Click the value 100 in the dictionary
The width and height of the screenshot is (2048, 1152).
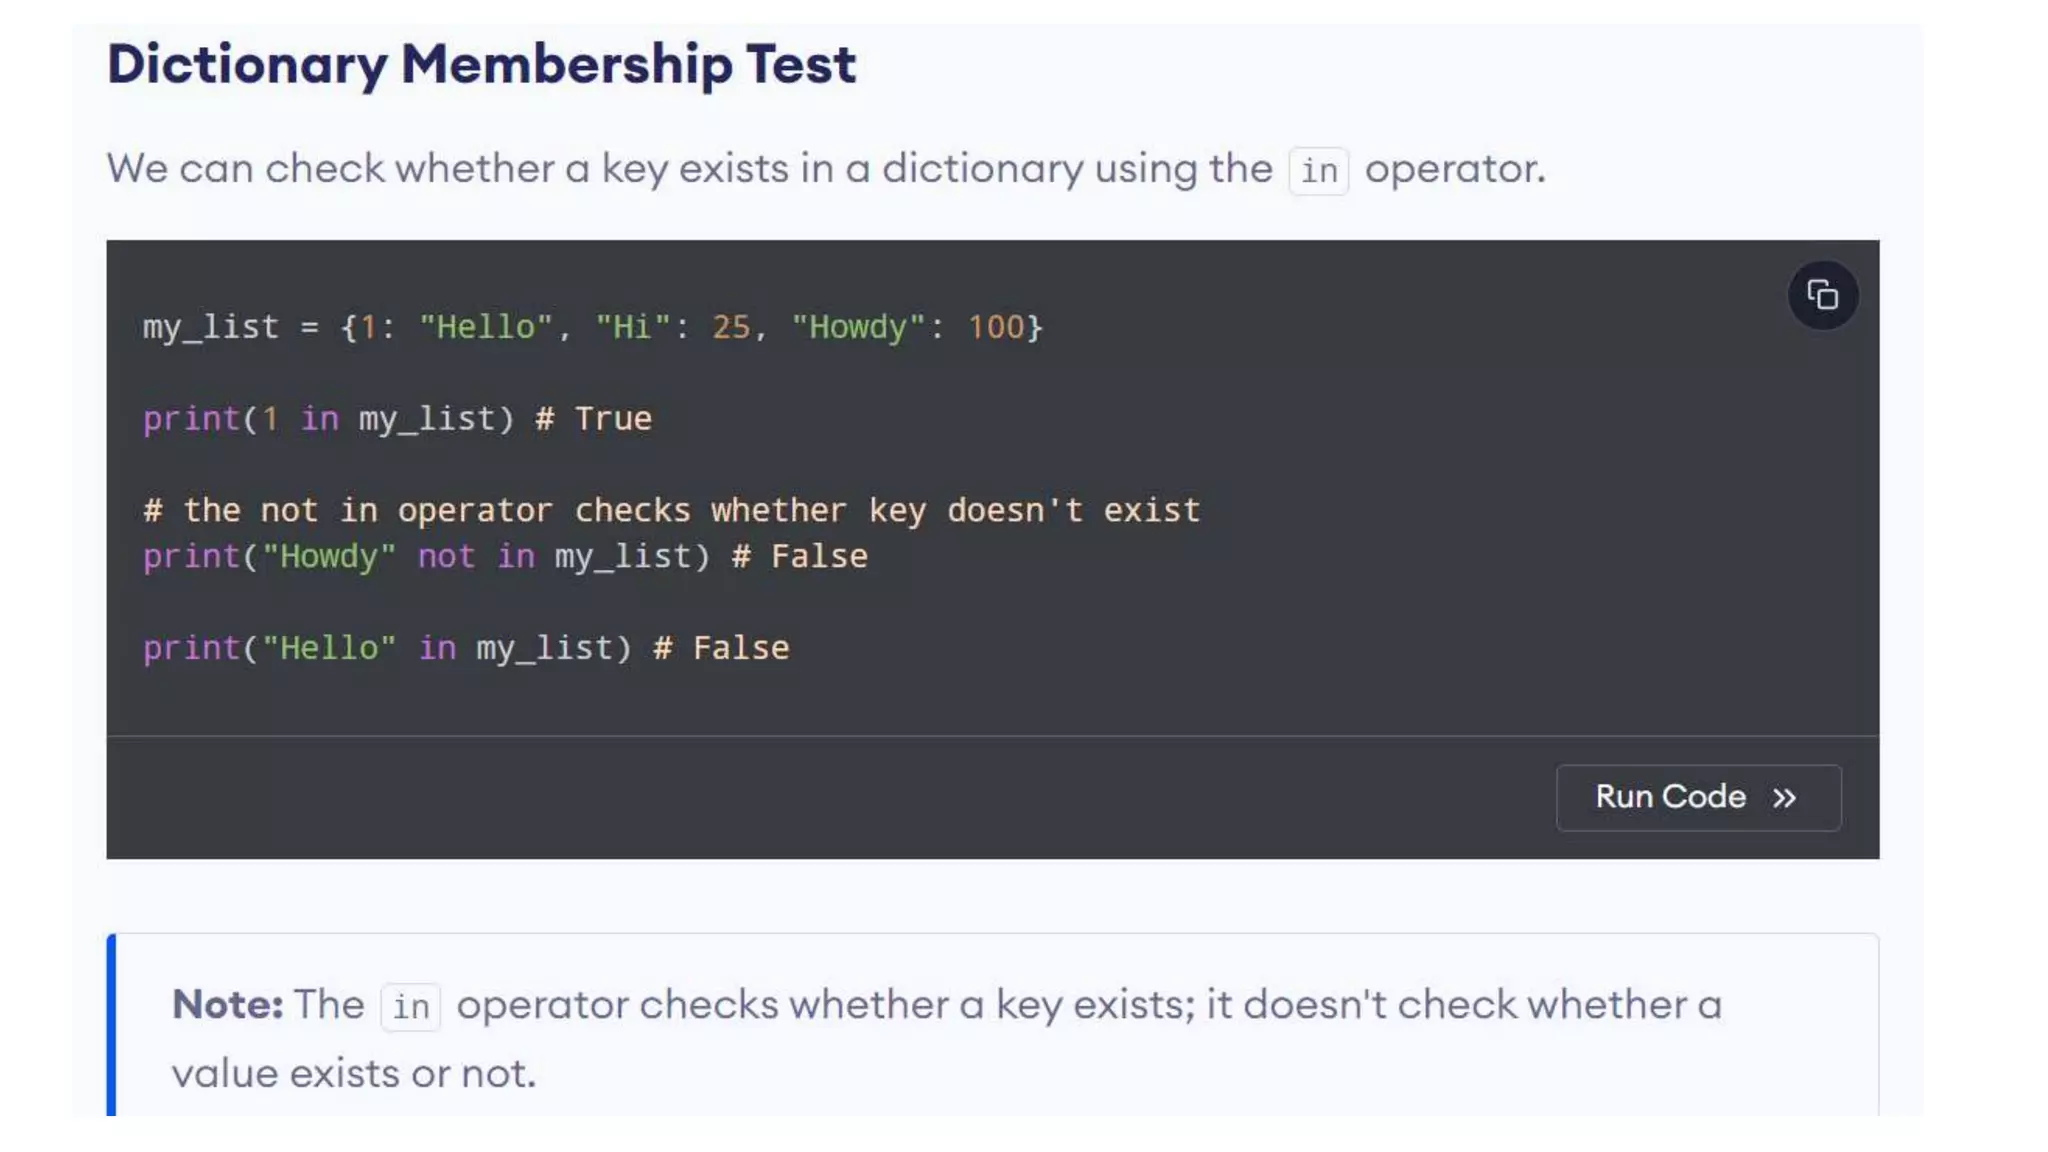coord(995,327)
